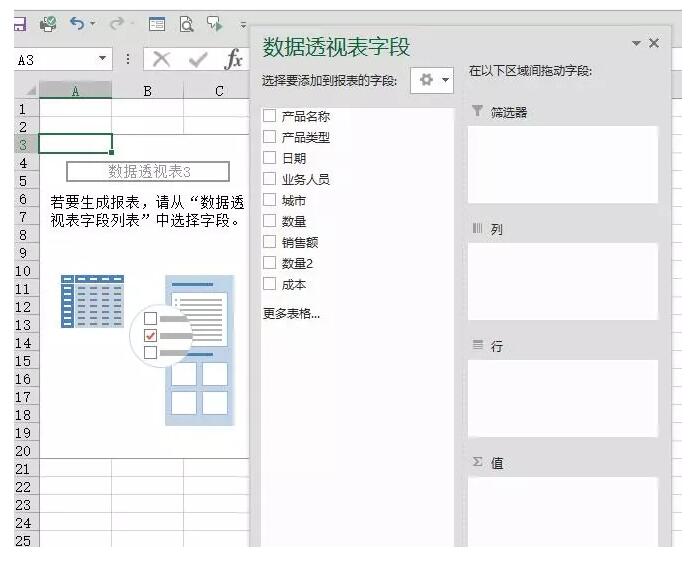
Task: Click the comment-arrow icon in quick access toolbar
Action: (215, 24)
